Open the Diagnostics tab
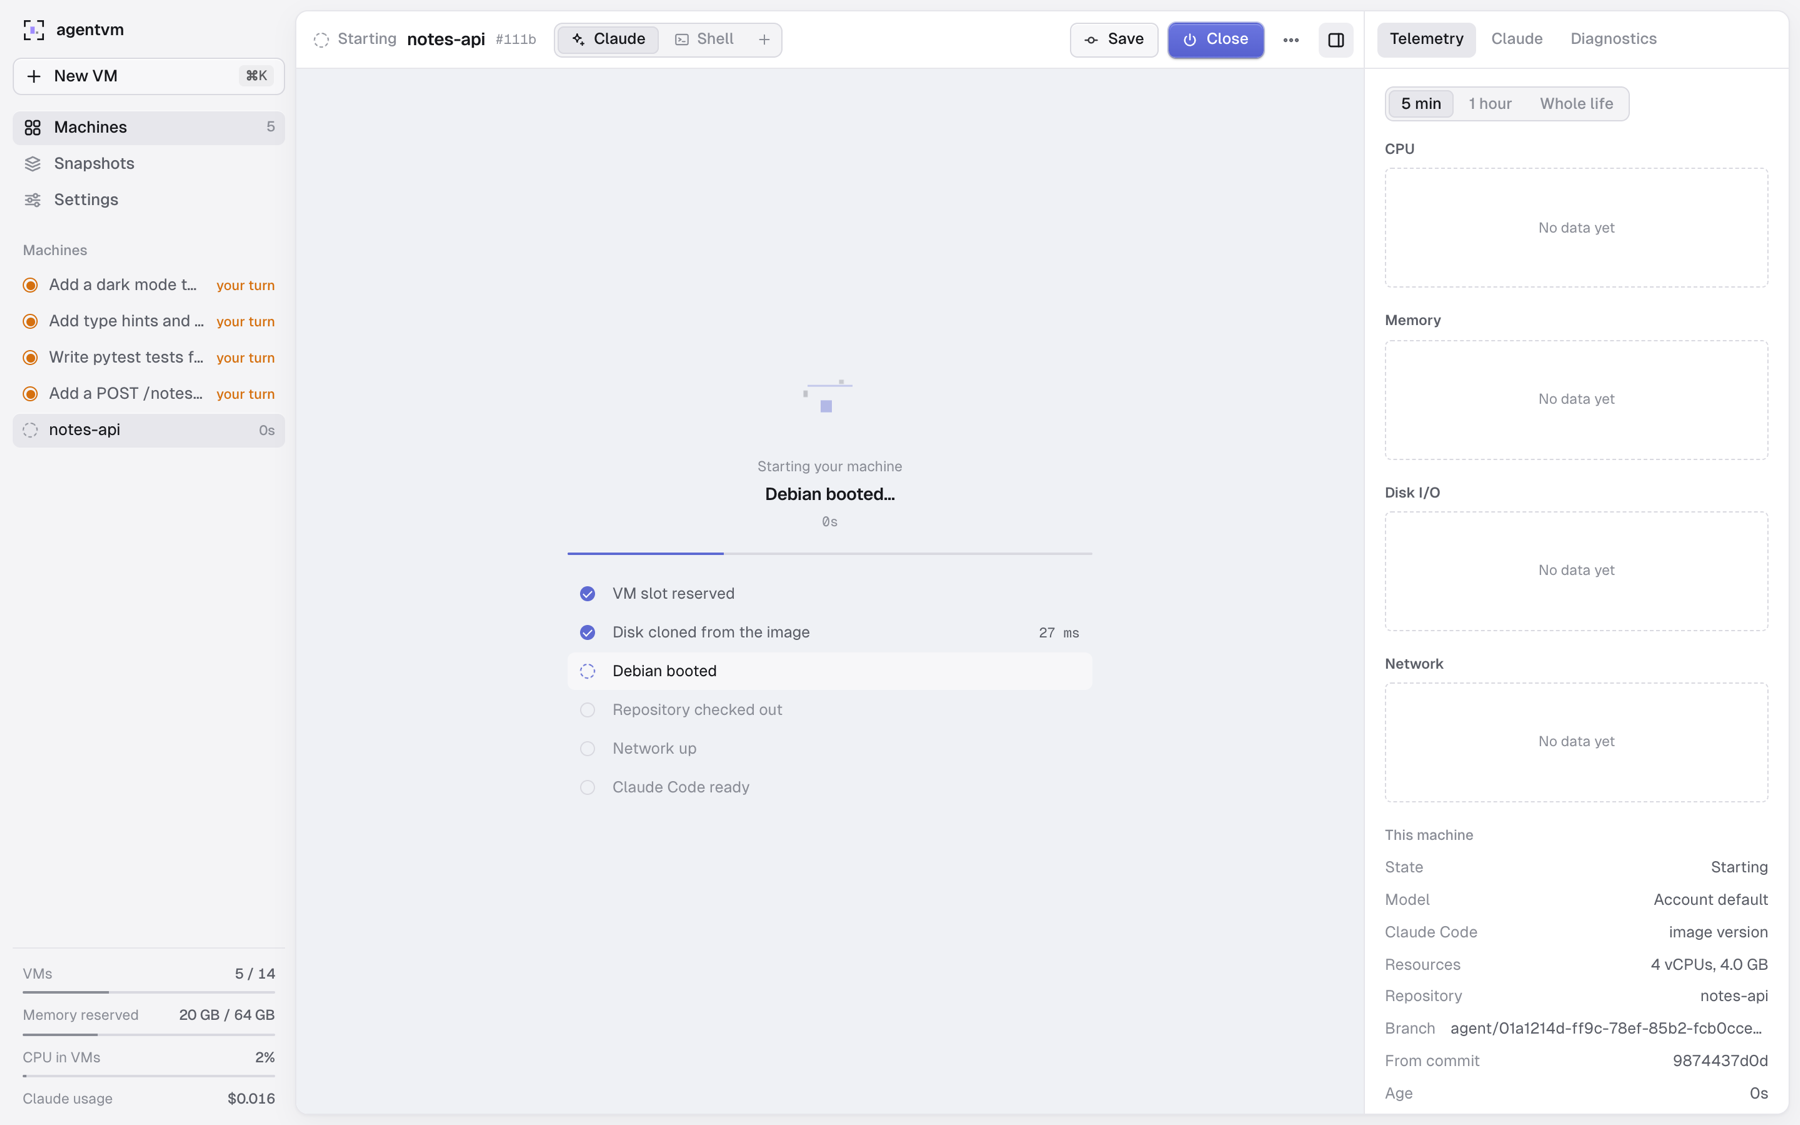This screenshot has height=1125, width=1800. click(1613, 39)
